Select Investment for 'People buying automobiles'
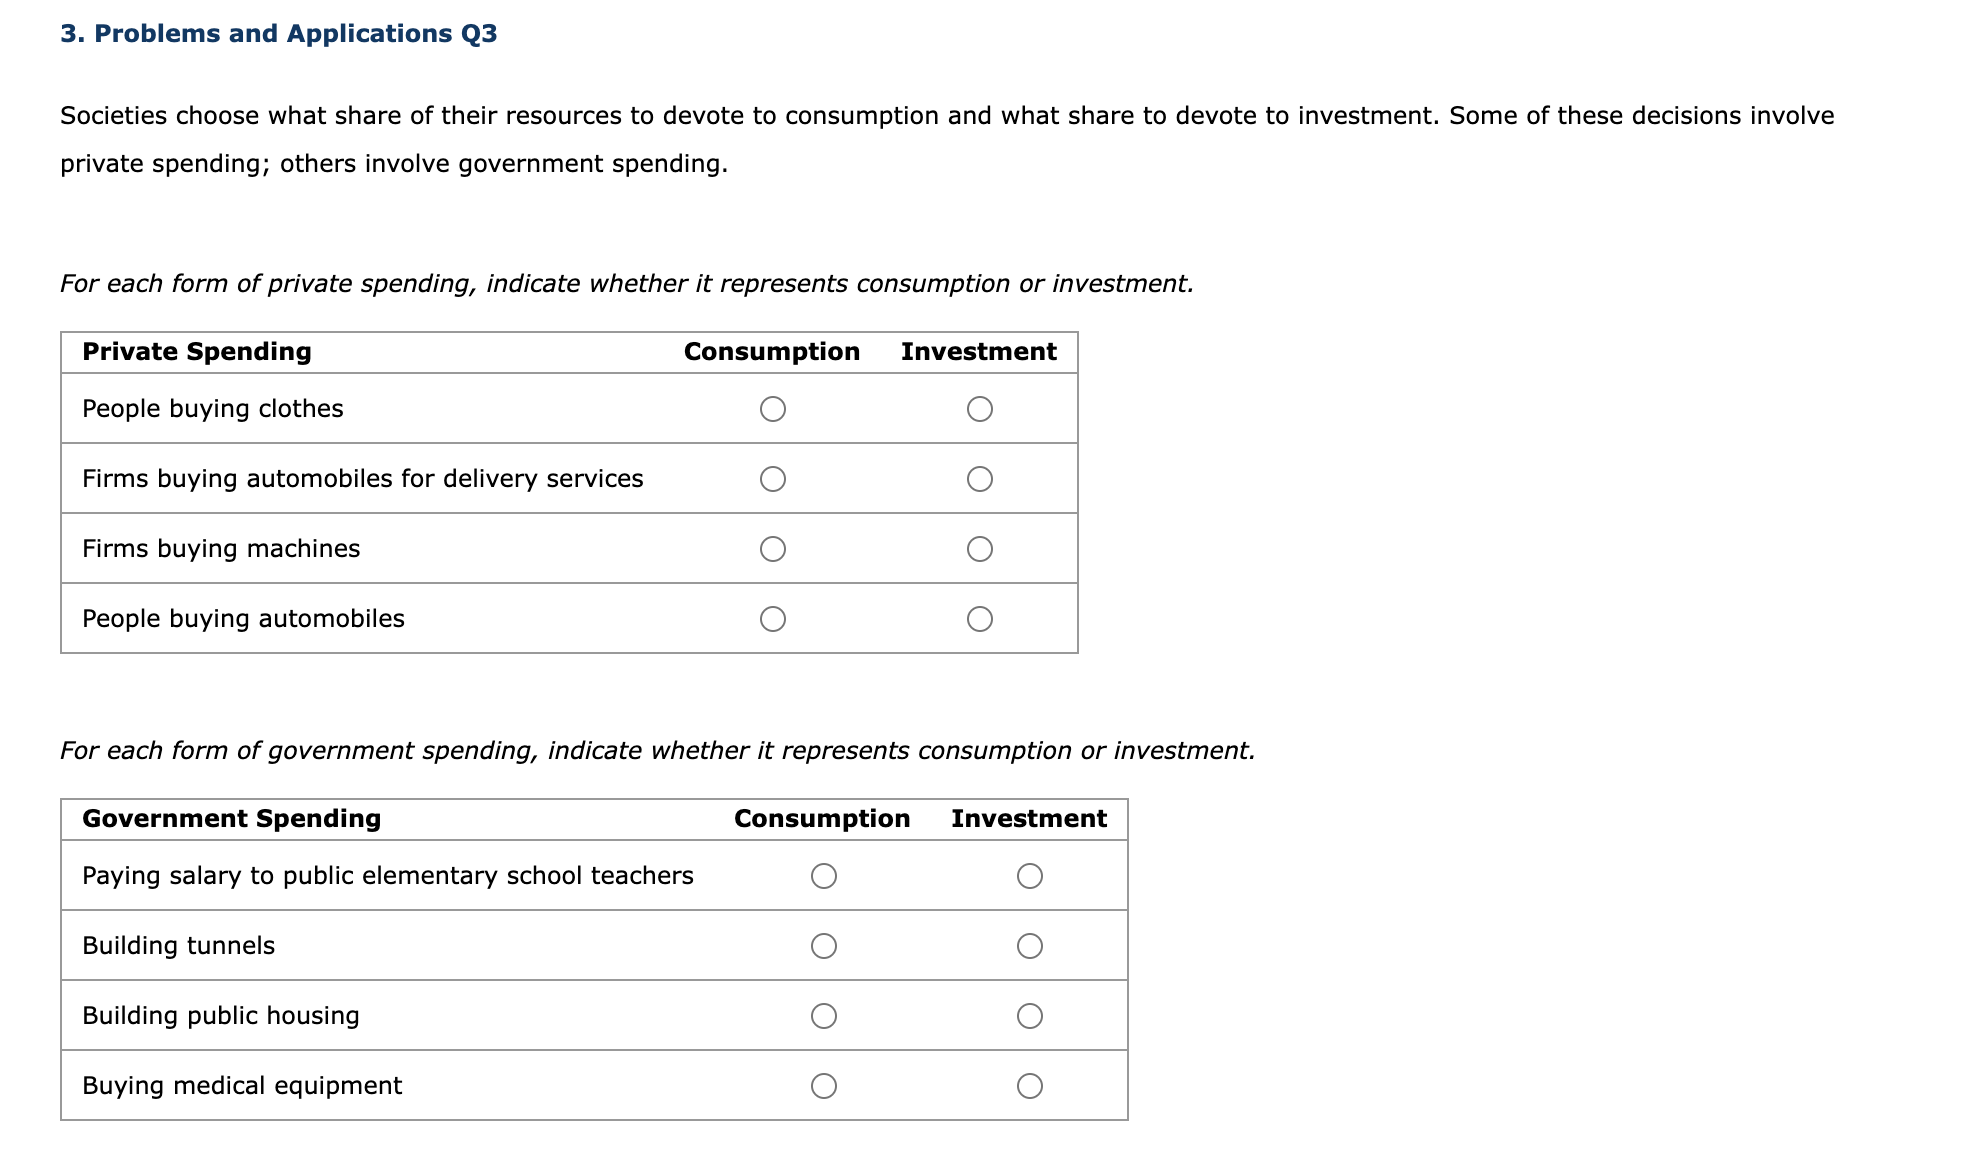Screen dimensions: 1966x1168 (979, 618)
